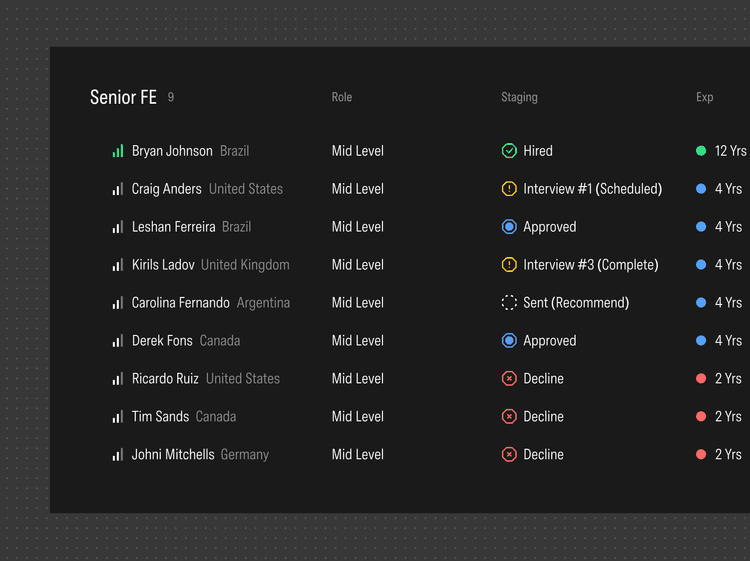Sort by the Role column header

tap(342, 97)
